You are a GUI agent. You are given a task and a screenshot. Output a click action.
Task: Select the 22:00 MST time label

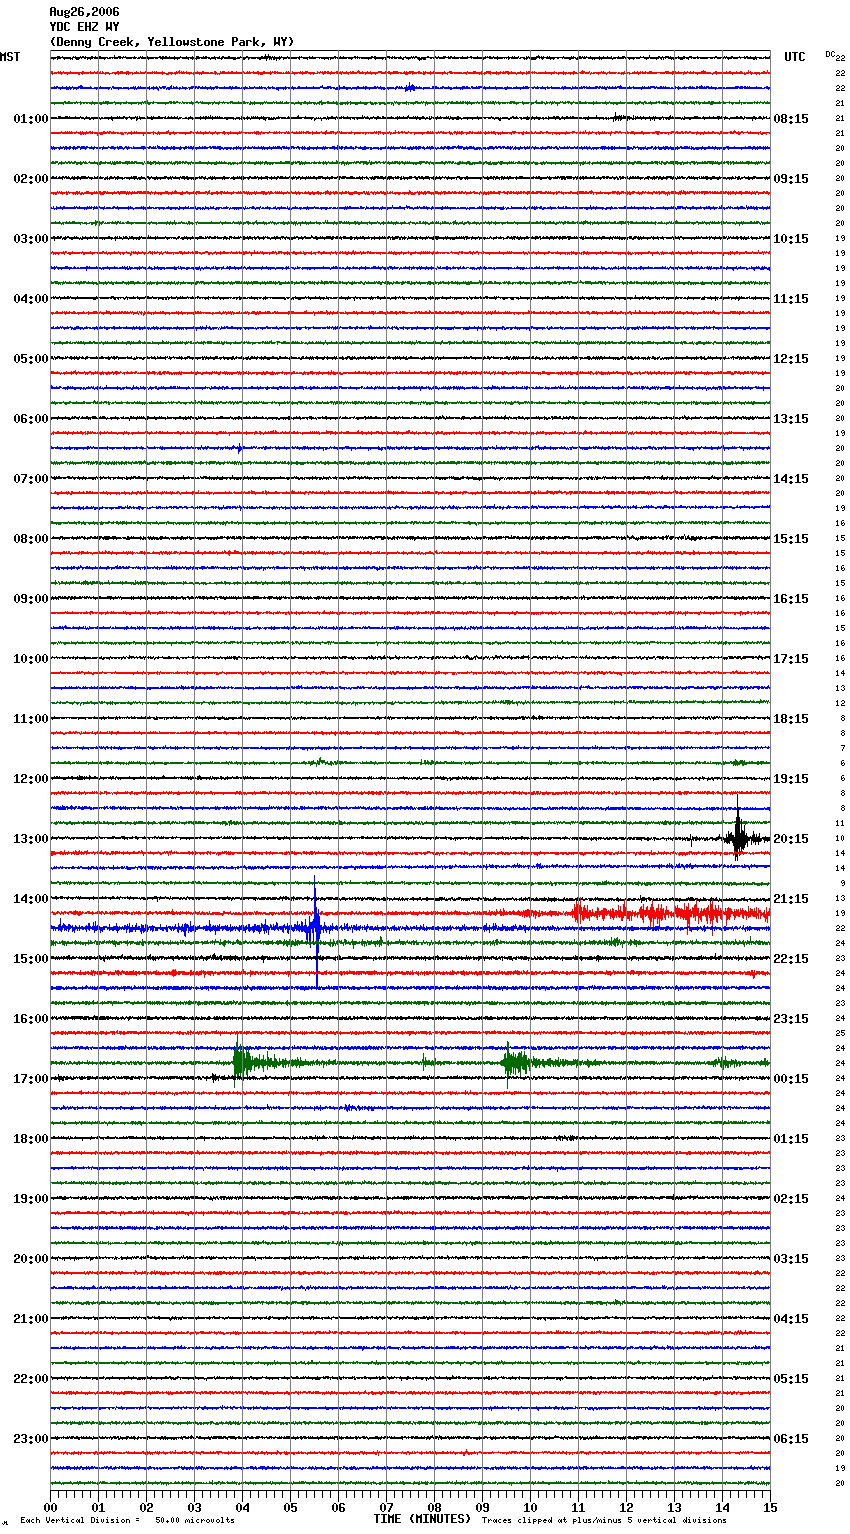(x=31, y=1379)
